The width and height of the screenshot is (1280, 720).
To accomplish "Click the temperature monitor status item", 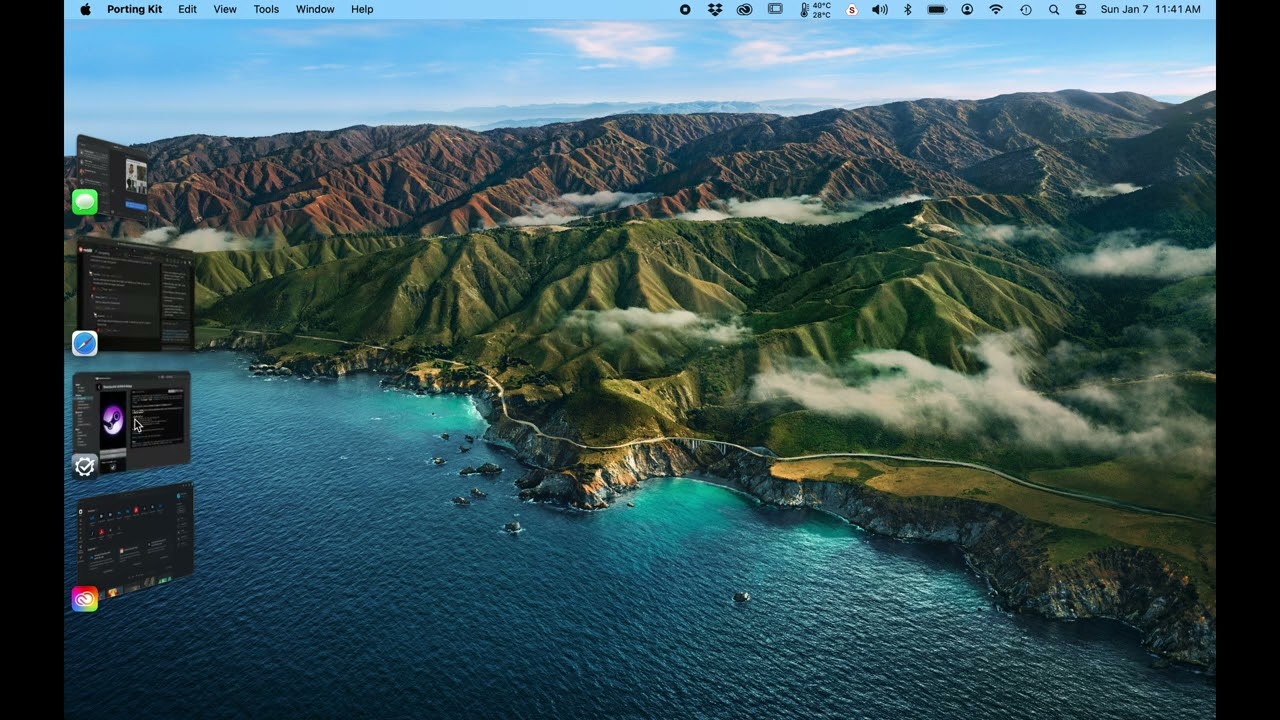I will 816,9.
